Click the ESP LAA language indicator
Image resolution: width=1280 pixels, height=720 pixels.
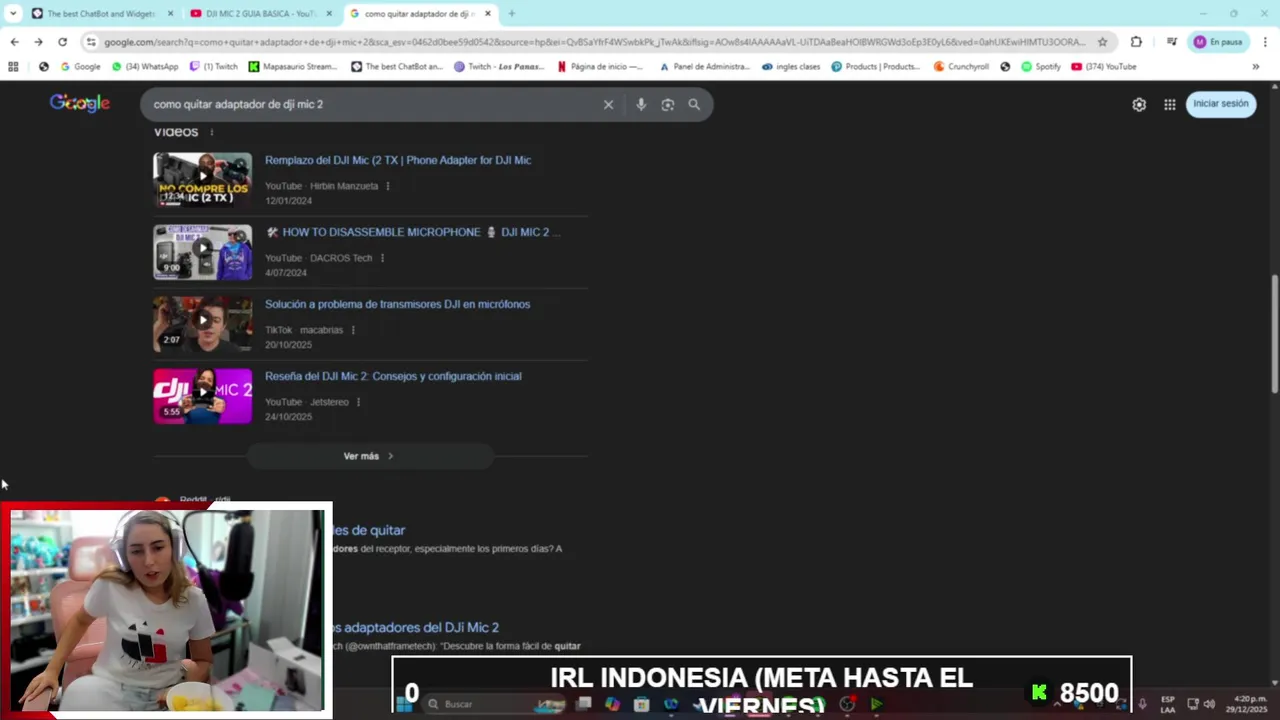[x=1168, y=704]
